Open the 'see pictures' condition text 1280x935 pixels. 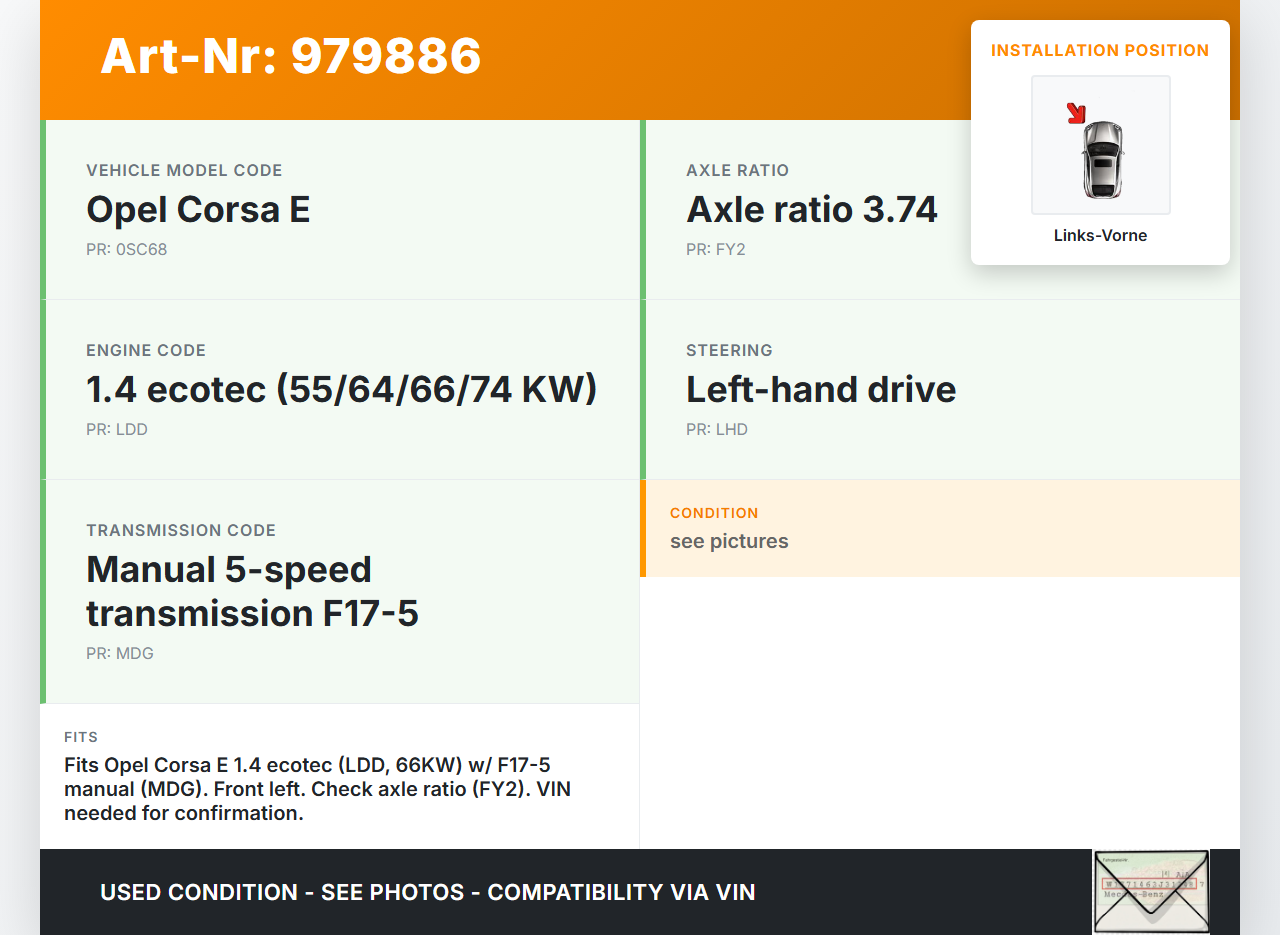coord(729,542)
